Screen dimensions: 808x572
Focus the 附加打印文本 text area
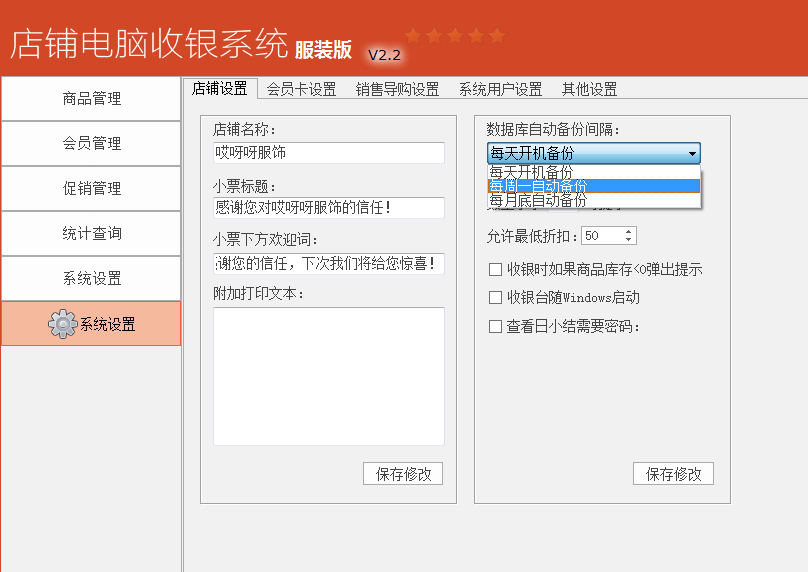tap(328, 376)
